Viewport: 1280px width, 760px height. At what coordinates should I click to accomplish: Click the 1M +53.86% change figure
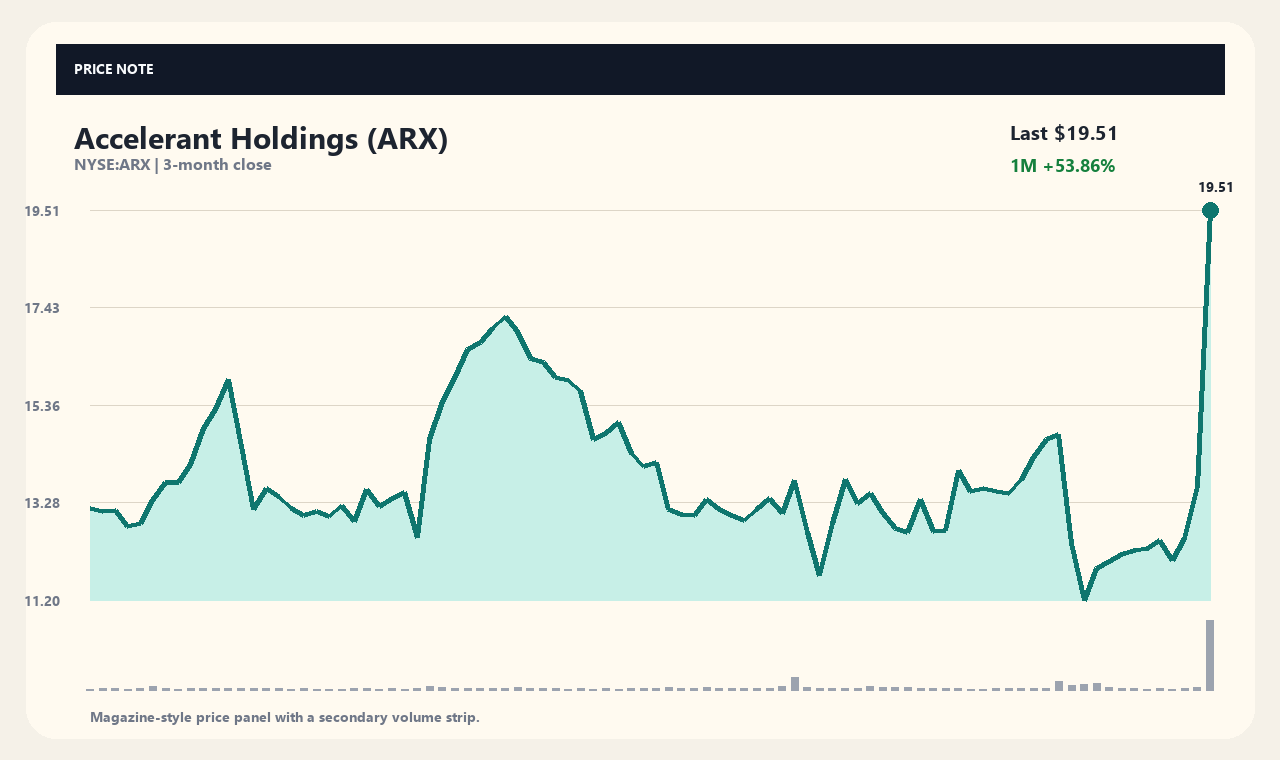coord(1062,166)
